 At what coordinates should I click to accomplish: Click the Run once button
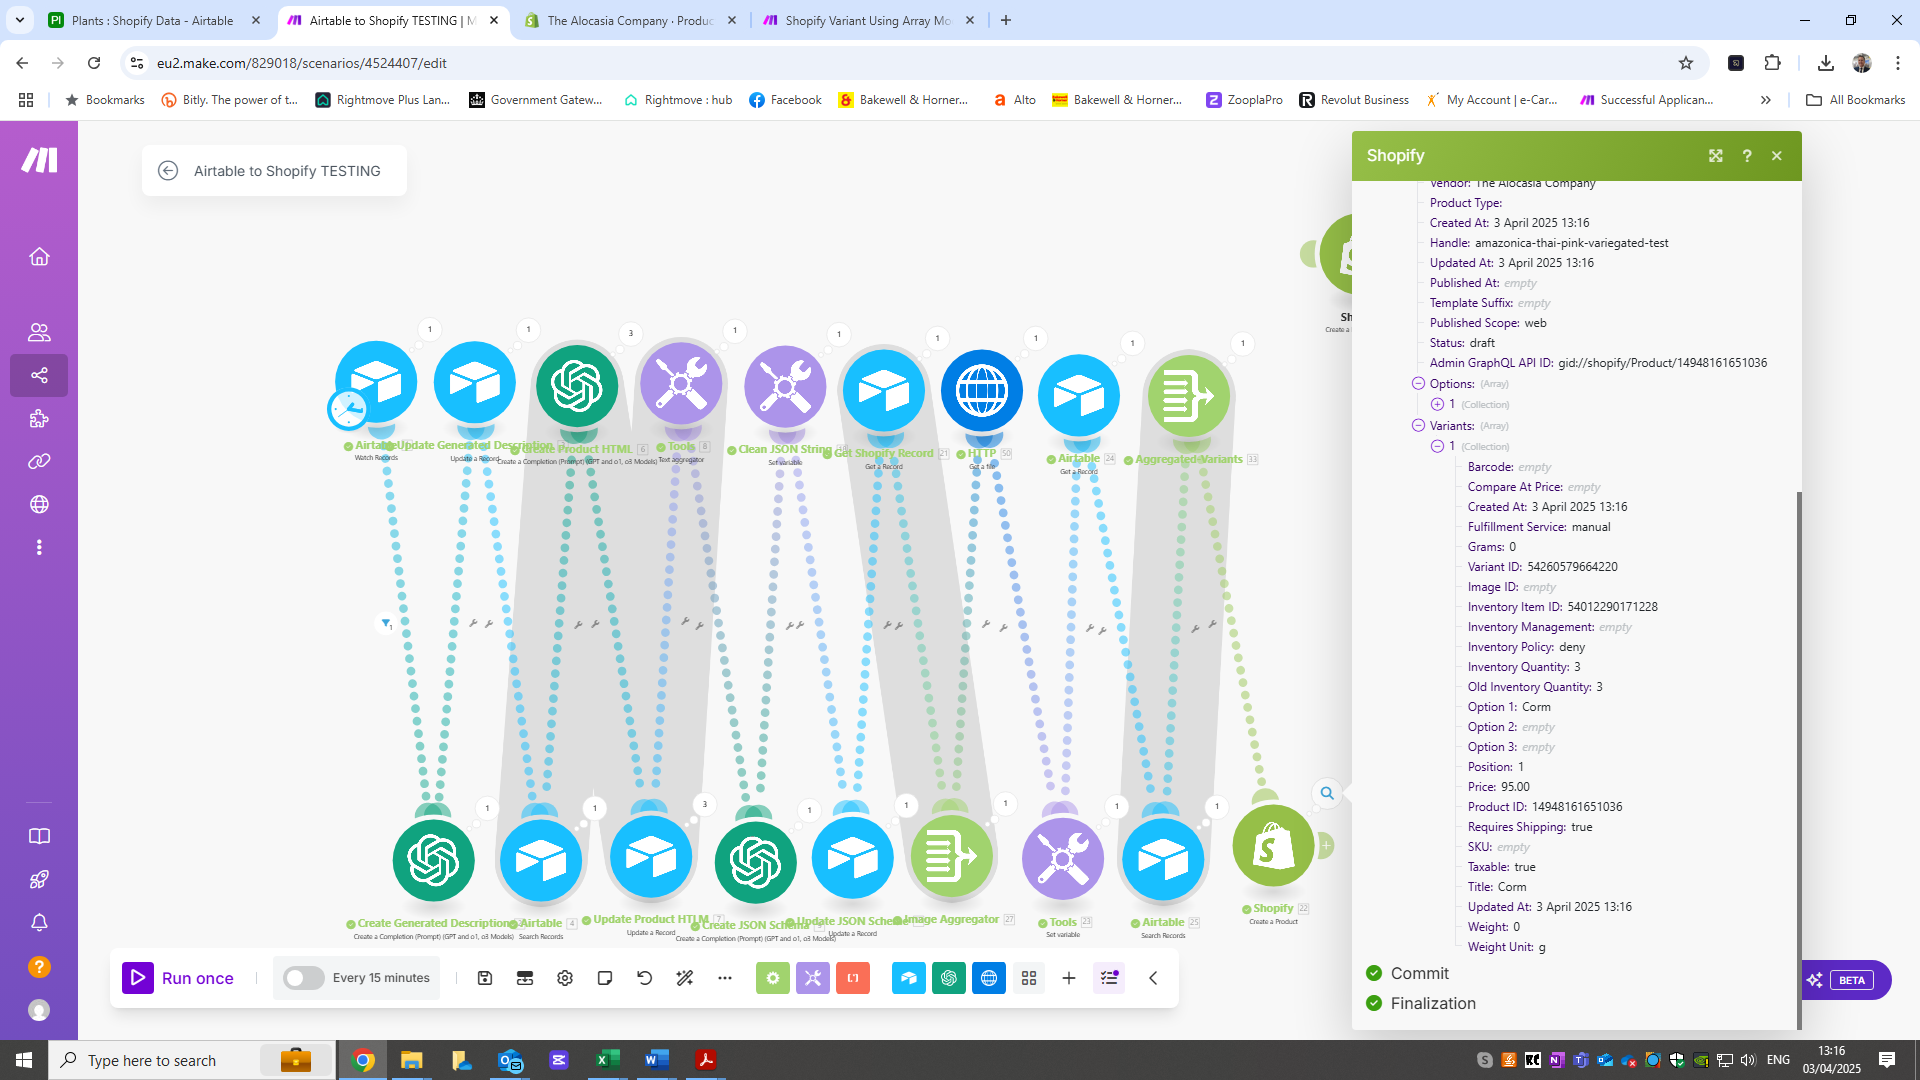pyautogui.click(x=179, y=978)
